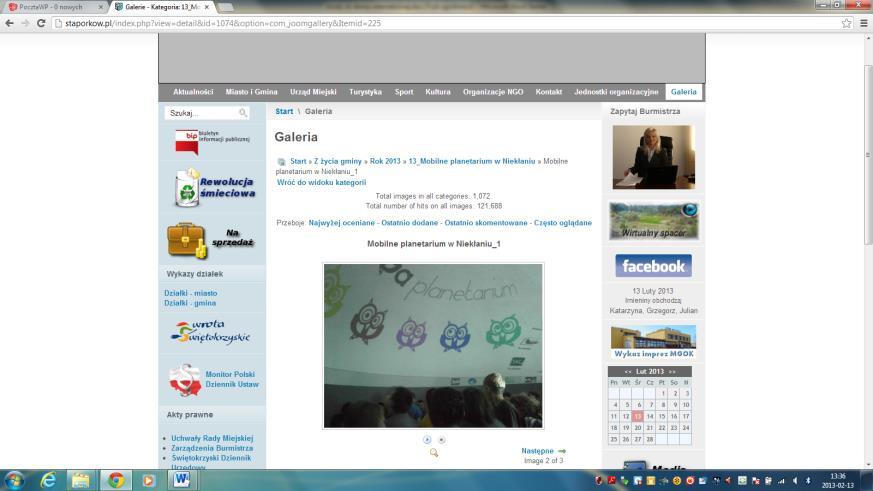Viewport: 873px width, 491px height.
Task: Open Świętokrzyski Dziennik link
Action: 211,458
